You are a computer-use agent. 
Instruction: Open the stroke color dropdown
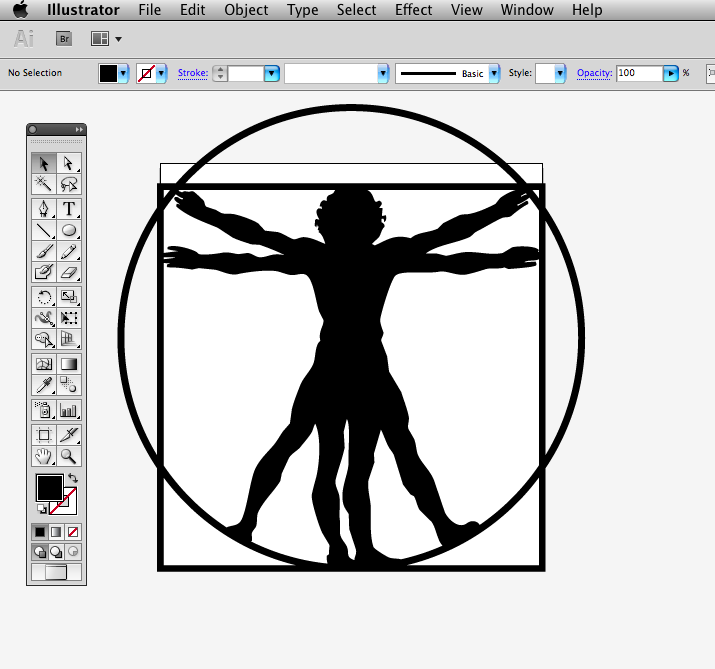pos(161,73)
